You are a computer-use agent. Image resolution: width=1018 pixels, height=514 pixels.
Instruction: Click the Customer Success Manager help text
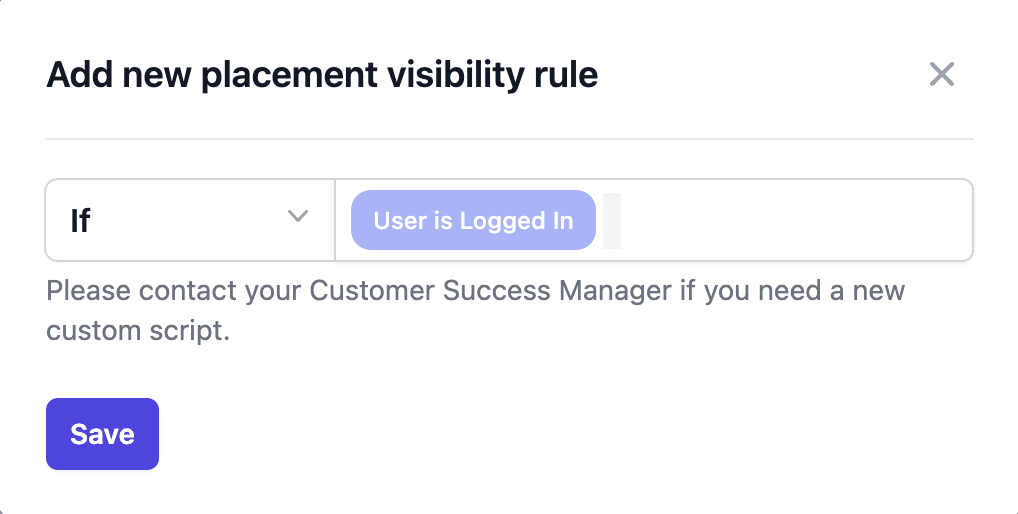(475, 310)
